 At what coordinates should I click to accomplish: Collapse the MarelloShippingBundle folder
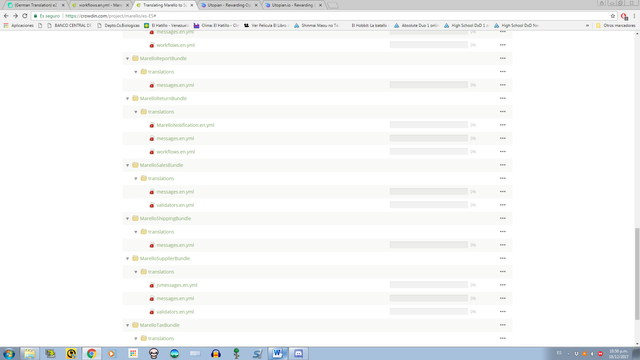pyautogui.click(x=127, y=218)
